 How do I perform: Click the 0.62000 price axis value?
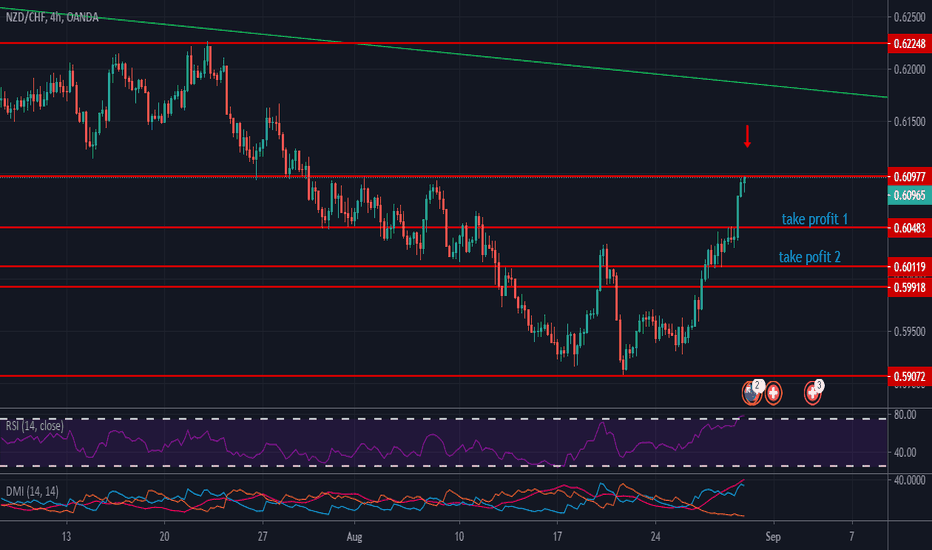pos(909,69)
